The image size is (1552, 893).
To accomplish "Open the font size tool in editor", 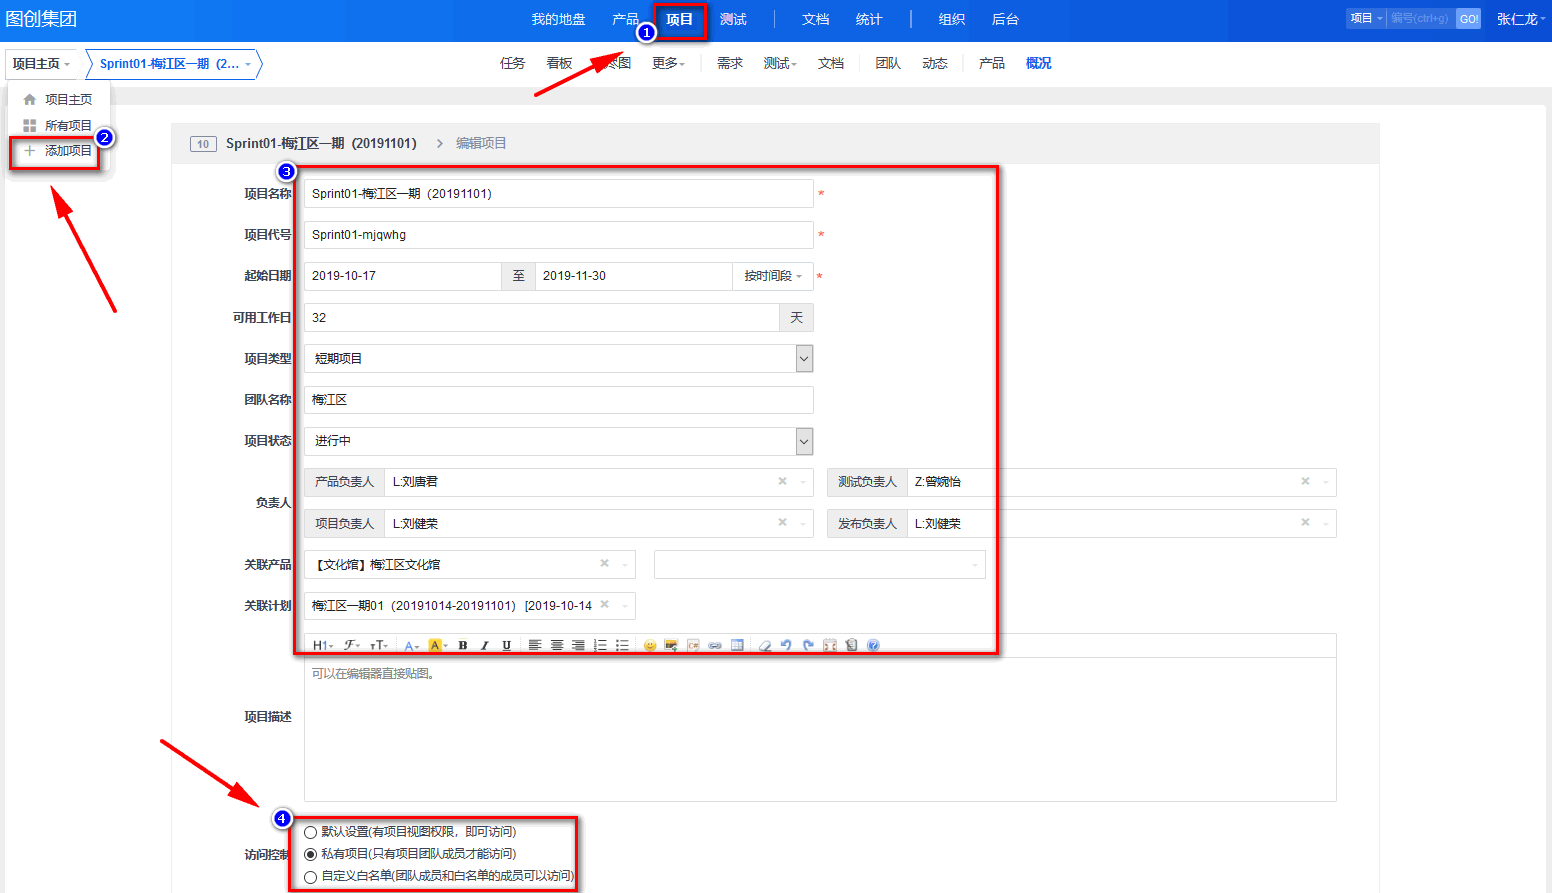I will pyautogui.click(x=379, y=646).
